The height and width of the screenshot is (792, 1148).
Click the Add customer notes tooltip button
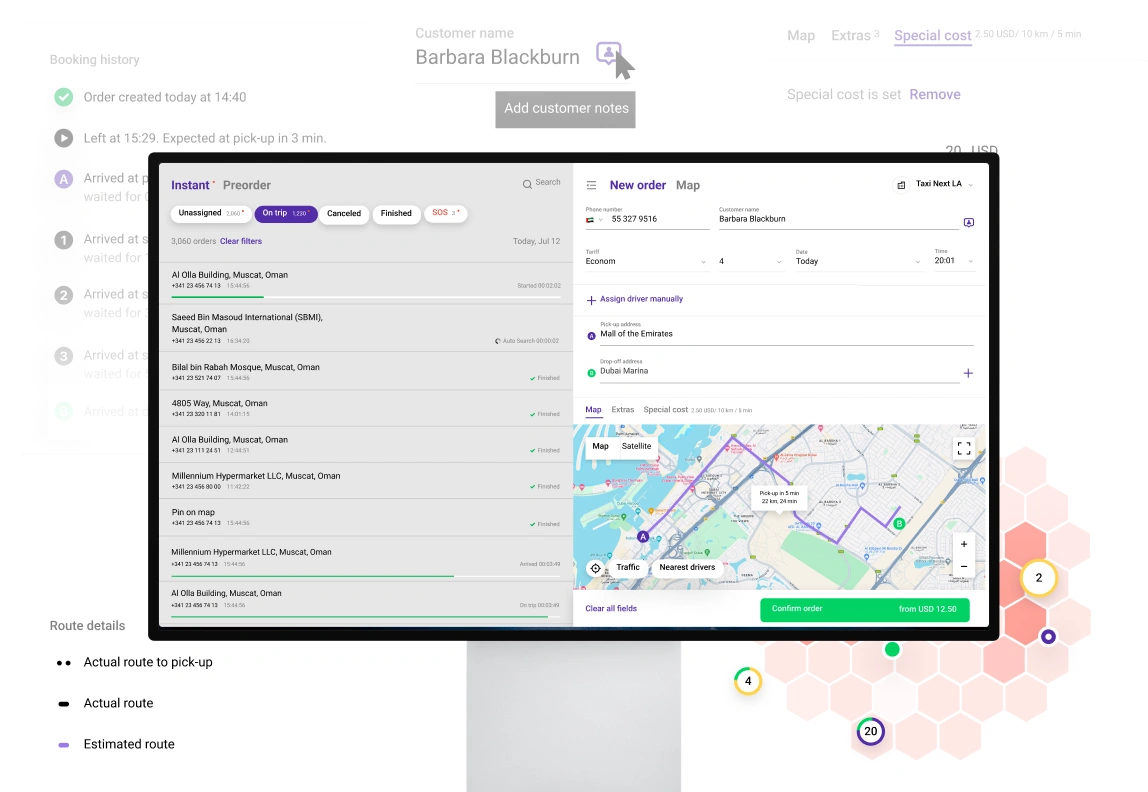click(x=566, y=108)
